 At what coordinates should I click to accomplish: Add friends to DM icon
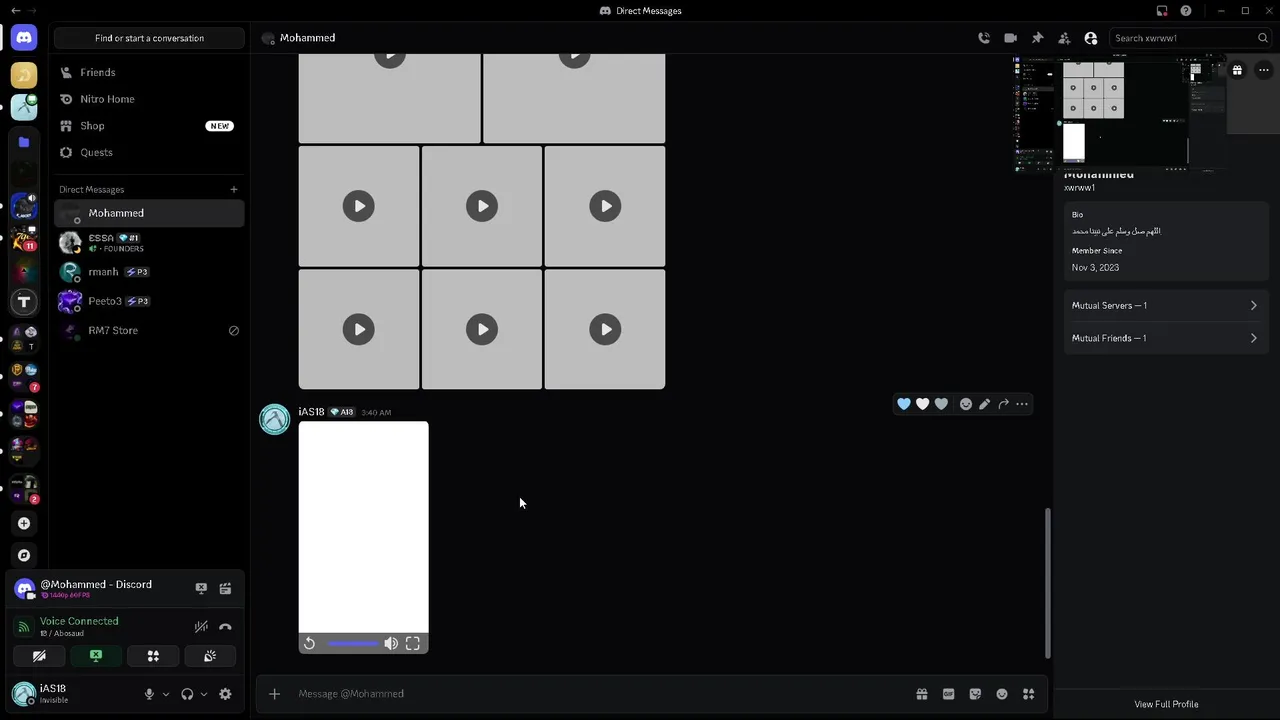point(1064,38)
